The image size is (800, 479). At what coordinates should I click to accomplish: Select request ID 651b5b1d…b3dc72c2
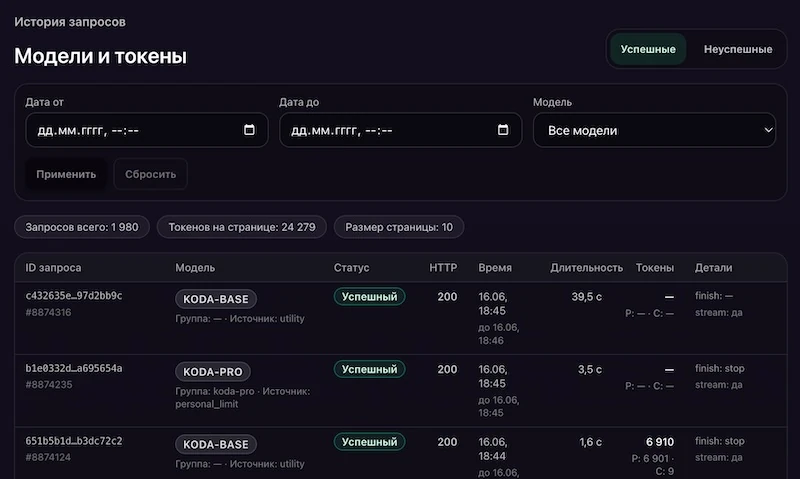click(x=74, y=441)
